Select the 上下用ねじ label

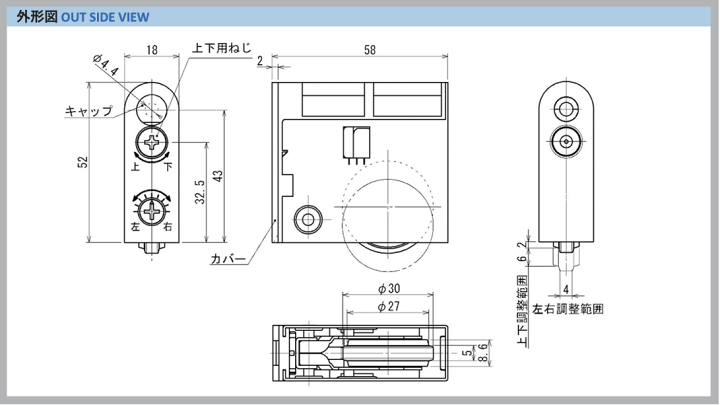click(x=218, y=49)
